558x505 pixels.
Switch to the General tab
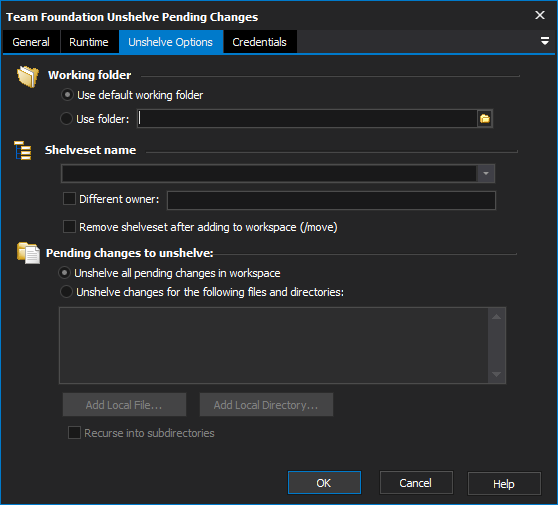[x=31, y=42]
